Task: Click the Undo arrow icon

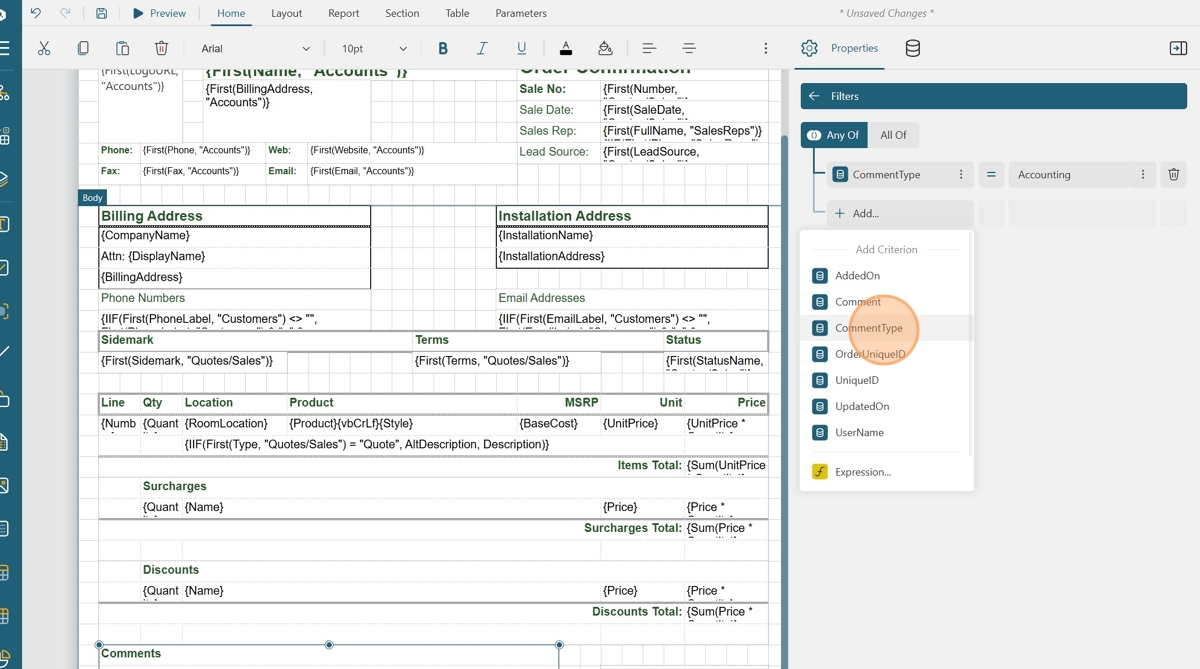Action: click(x=36, y=13)
